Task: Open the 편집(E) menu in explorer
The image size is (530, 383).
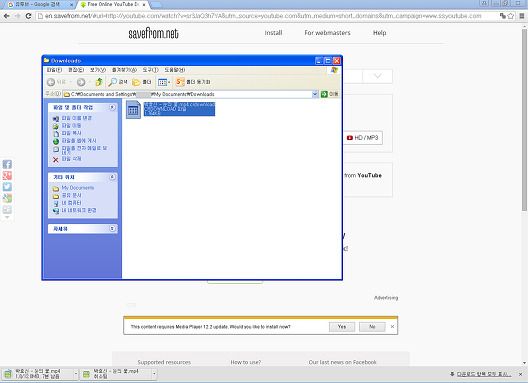Action: coord(76,70)
